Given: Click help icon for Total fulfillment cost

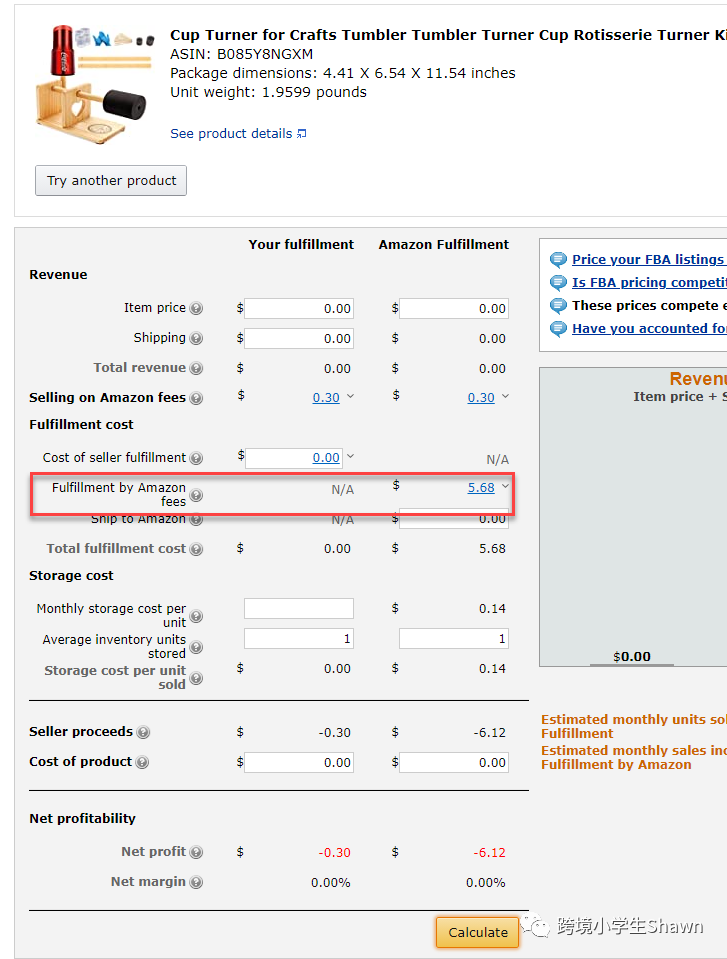Looking at the screenshot, I should [x=196, y=549].
